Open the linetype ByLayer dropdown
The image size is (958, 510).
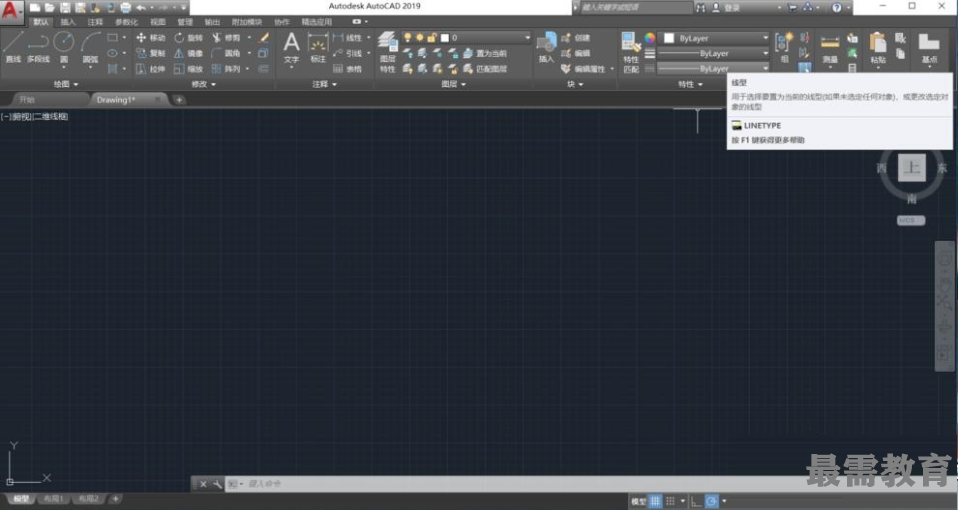(x=714, y=69)
